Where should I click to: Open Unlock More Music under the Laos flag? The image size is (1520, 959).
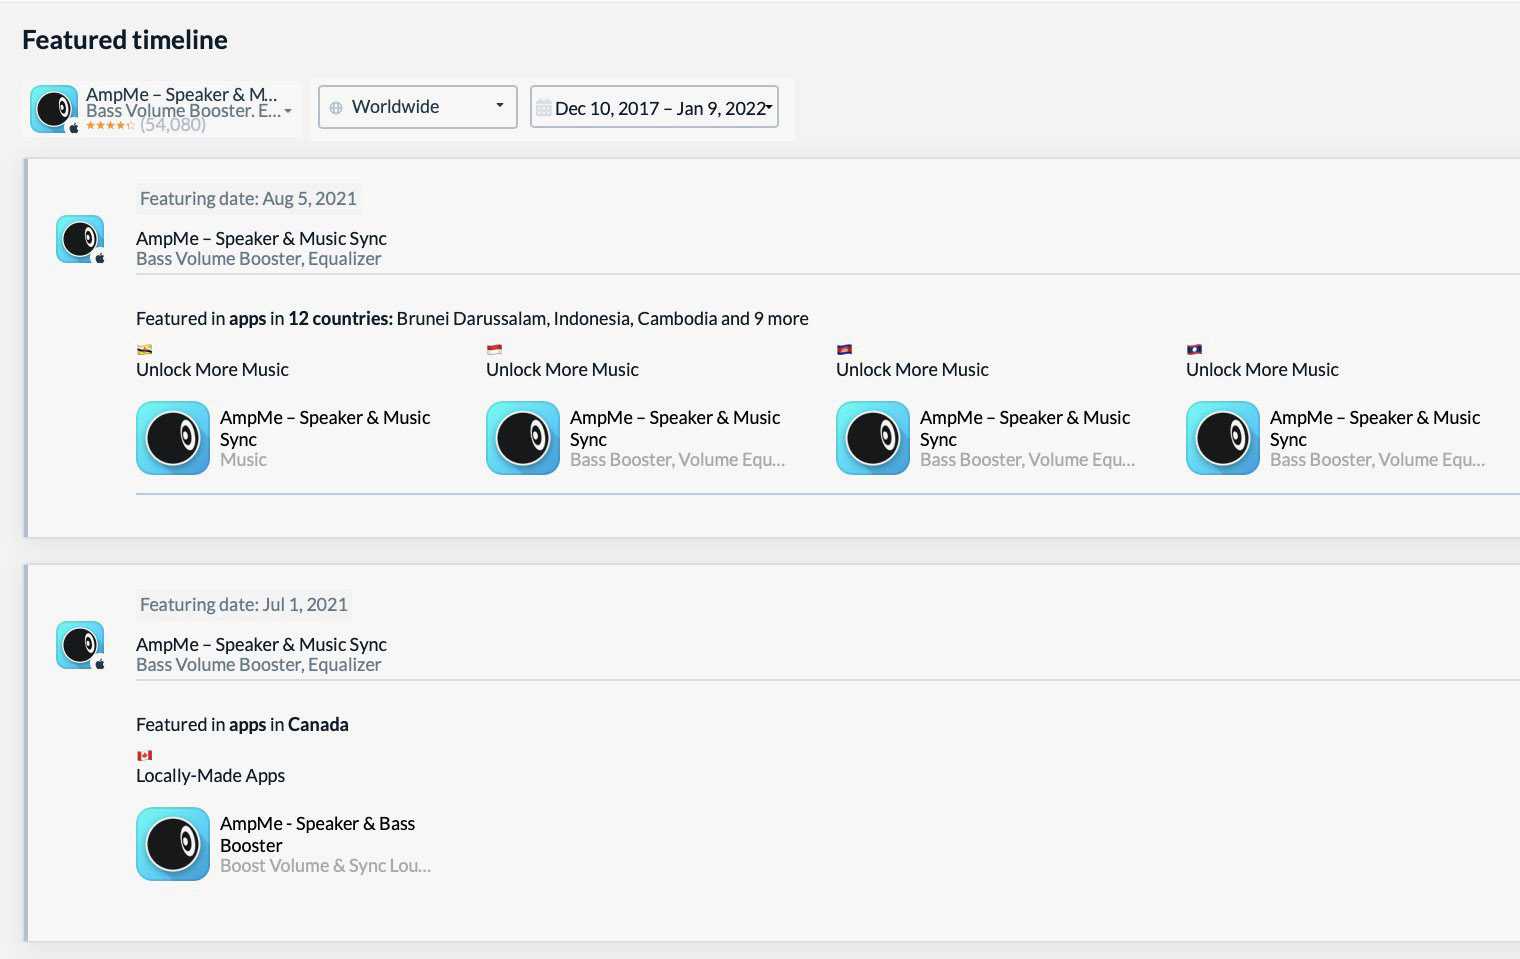tap(1262, 369)
